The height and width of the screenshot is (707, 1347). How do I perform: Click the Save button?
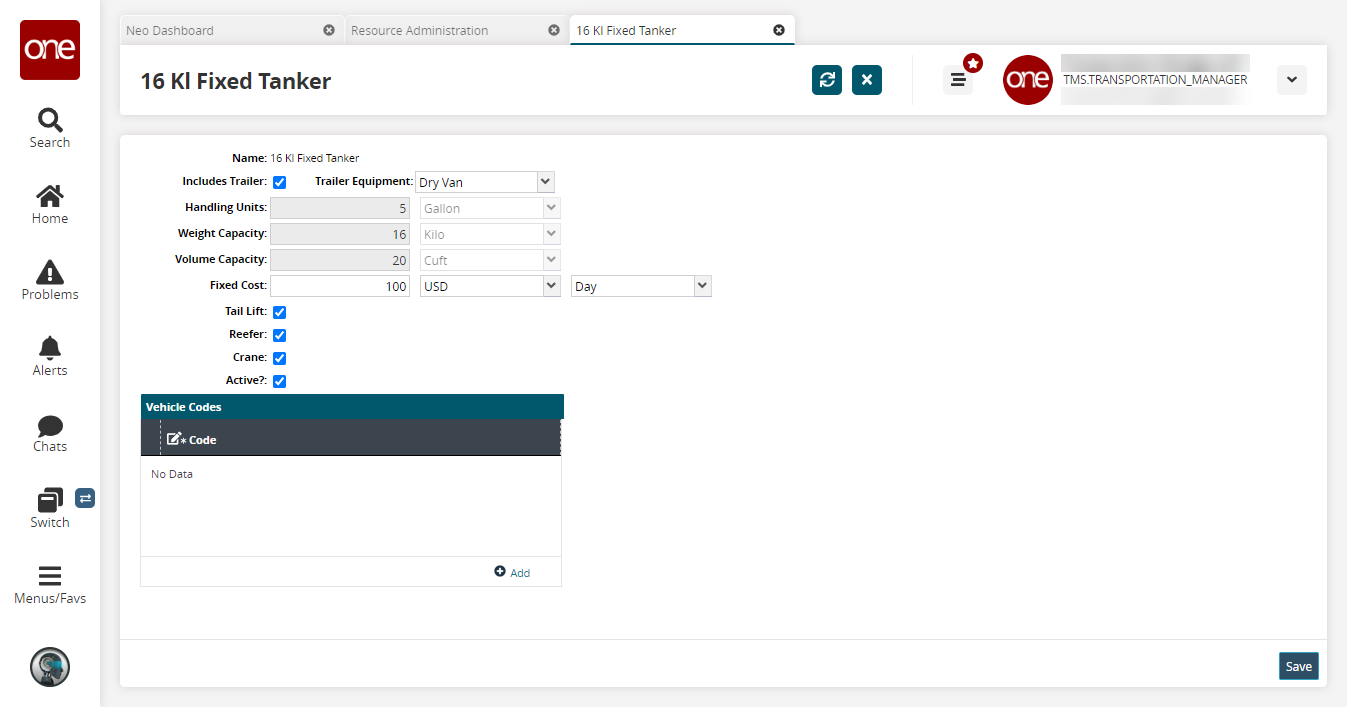[1299, 666]
